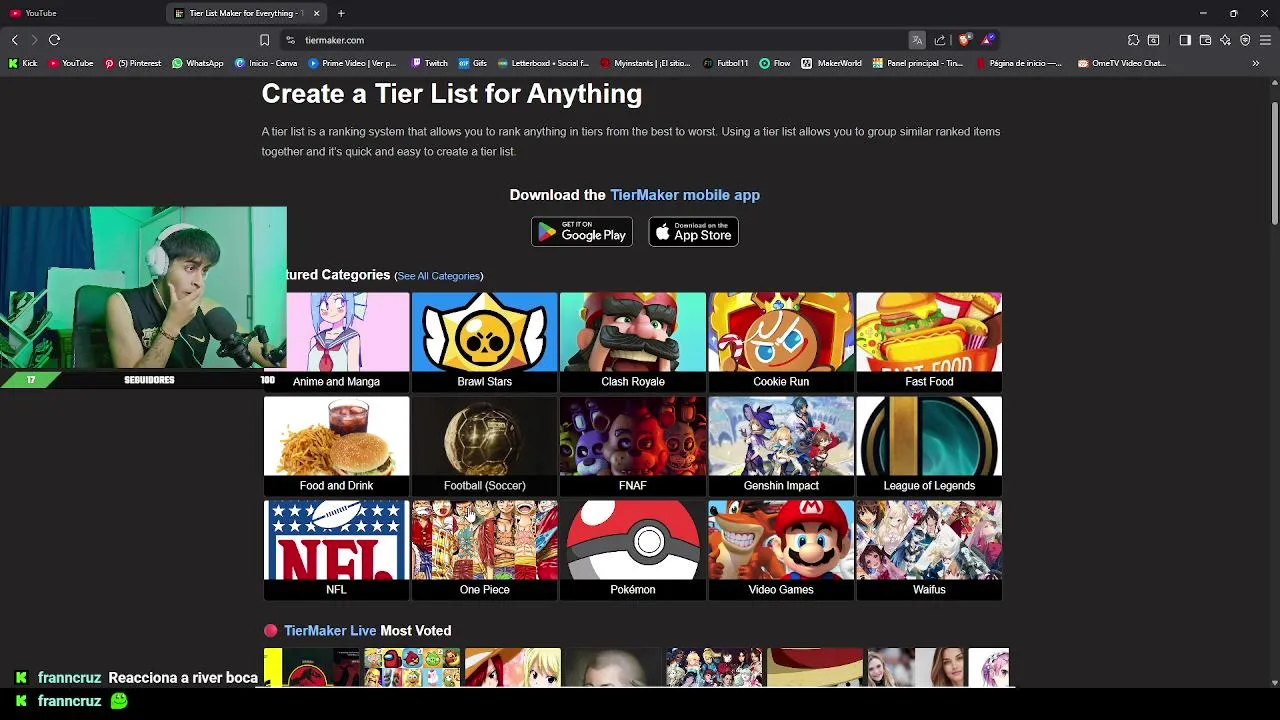Open the Flow bookmark

point(775,63)
